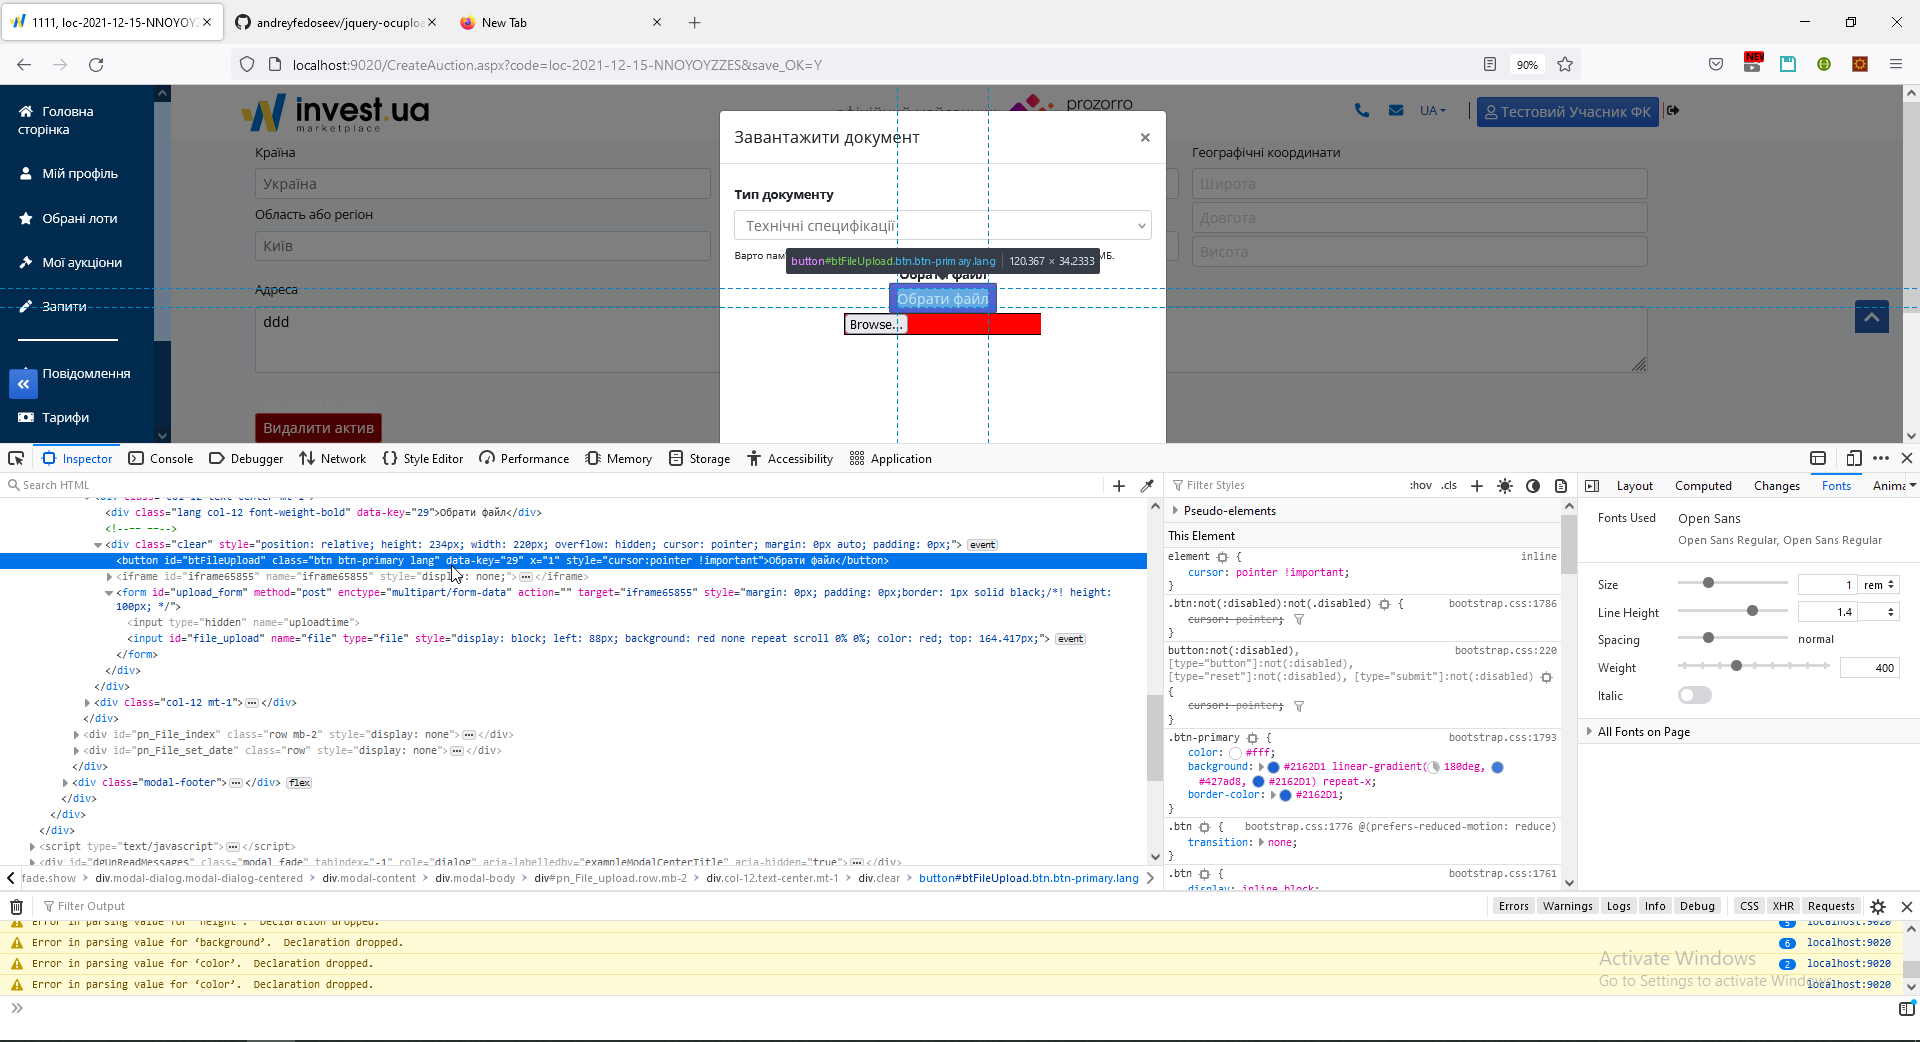Open the Network tab
The image size is (1920, 1042).
[333, 458]
